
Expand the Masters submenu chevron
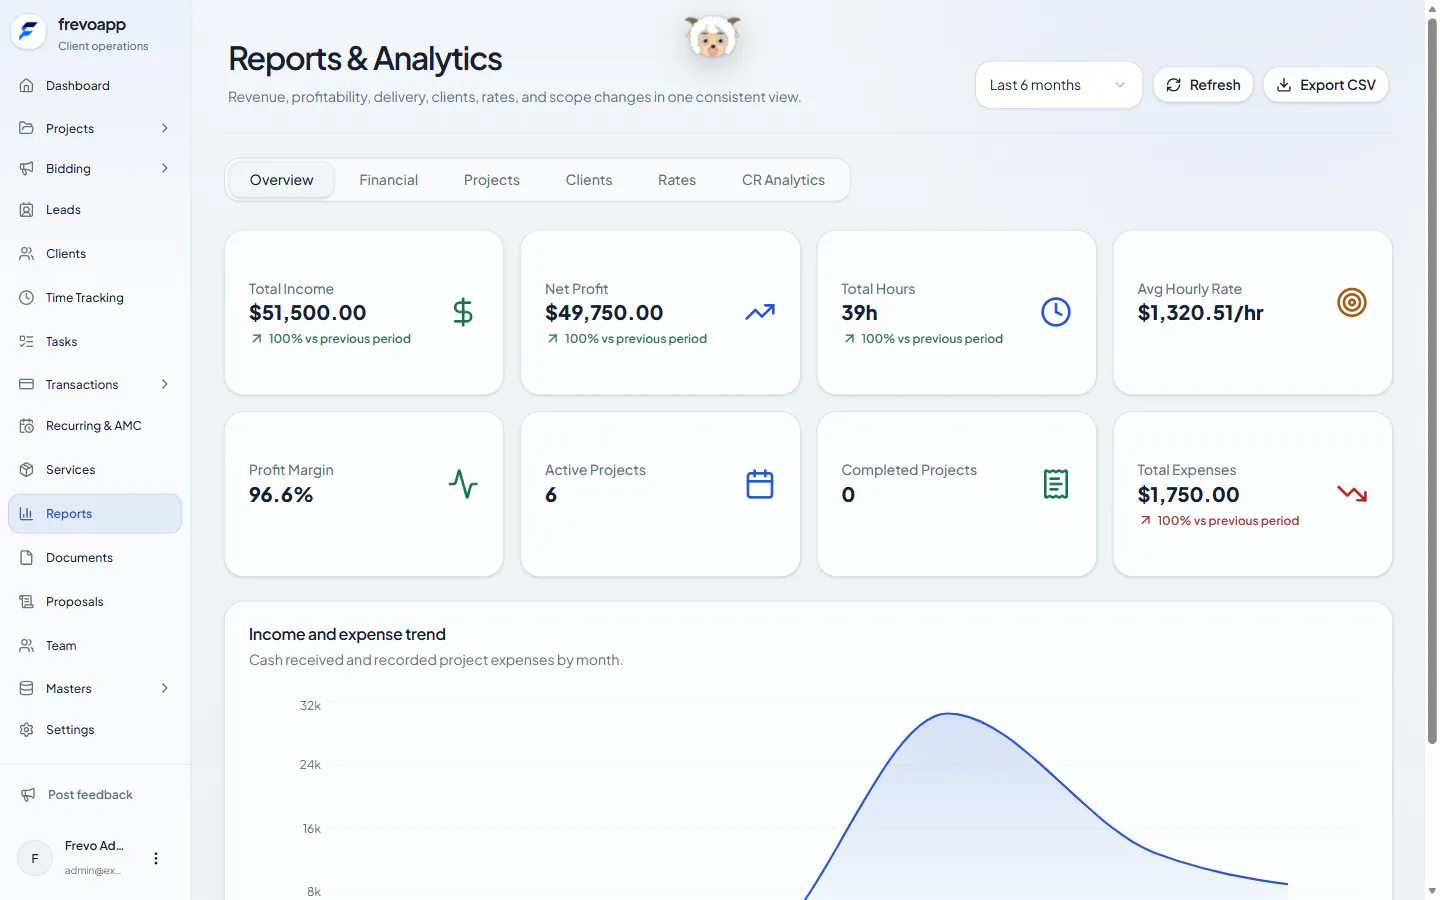165,689
